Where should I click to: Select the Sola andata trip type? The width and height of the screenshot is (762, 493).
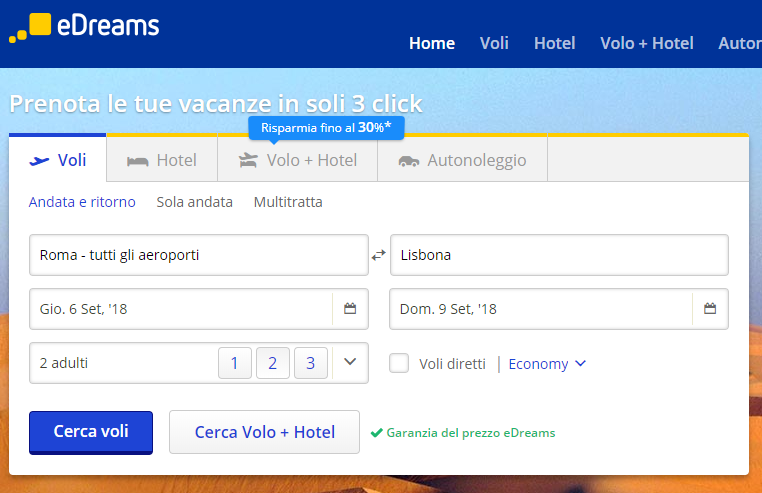tap(194, 202)
